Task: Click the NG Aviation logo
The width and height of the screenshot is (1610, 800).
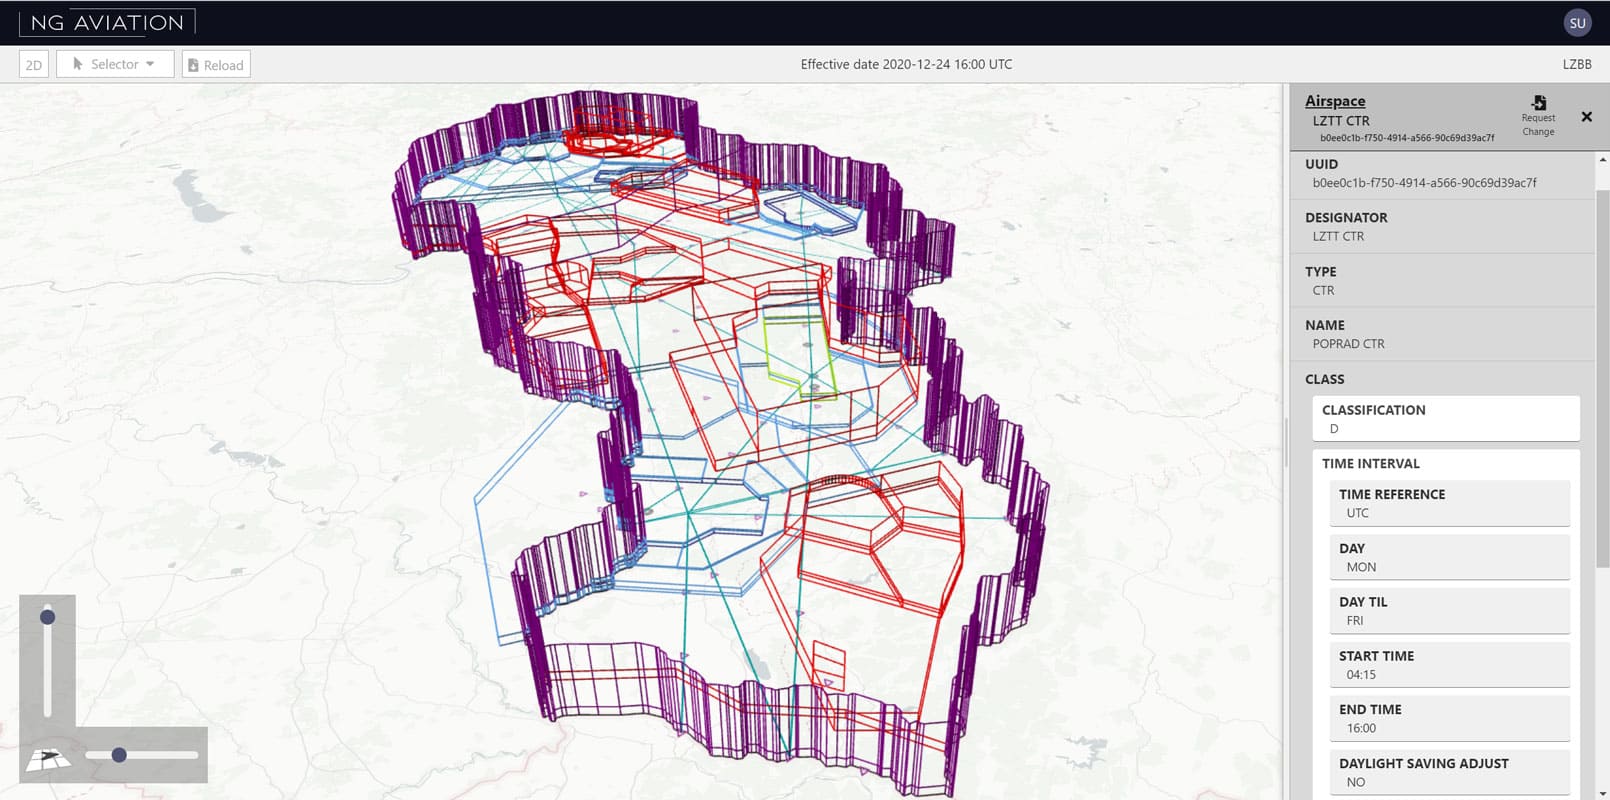Action: [x=107, y=22]
